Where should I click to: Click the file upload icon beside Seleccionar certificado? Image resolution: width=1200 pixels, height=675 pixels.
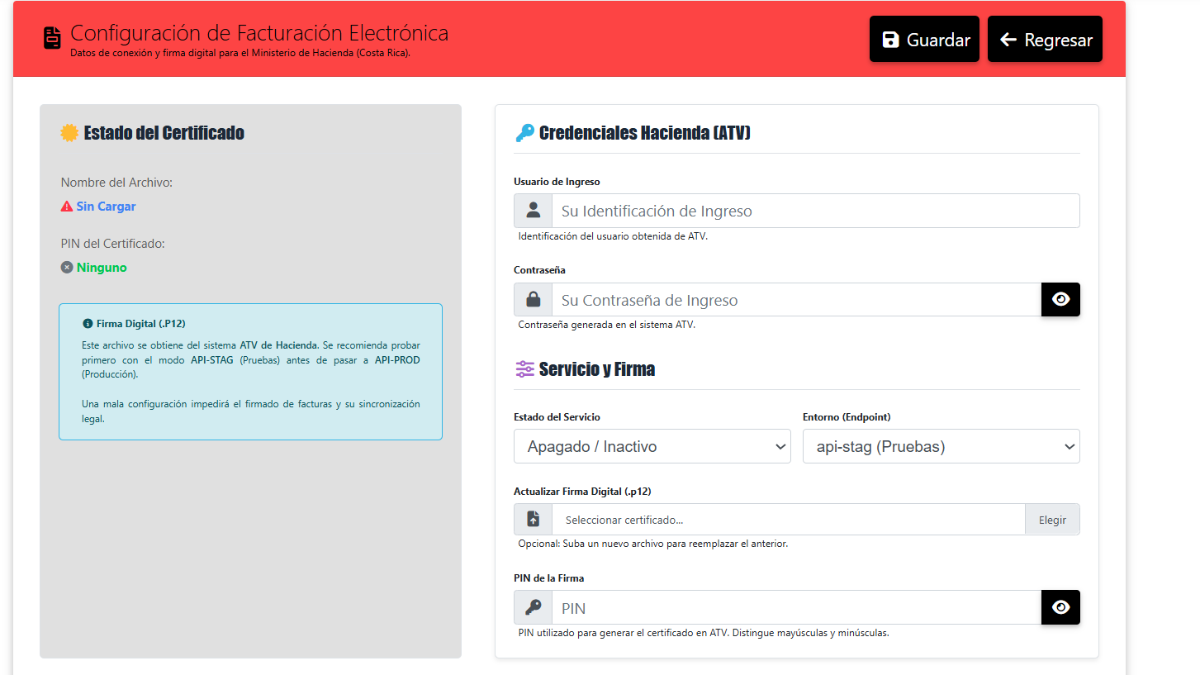(x=533, y=520)
